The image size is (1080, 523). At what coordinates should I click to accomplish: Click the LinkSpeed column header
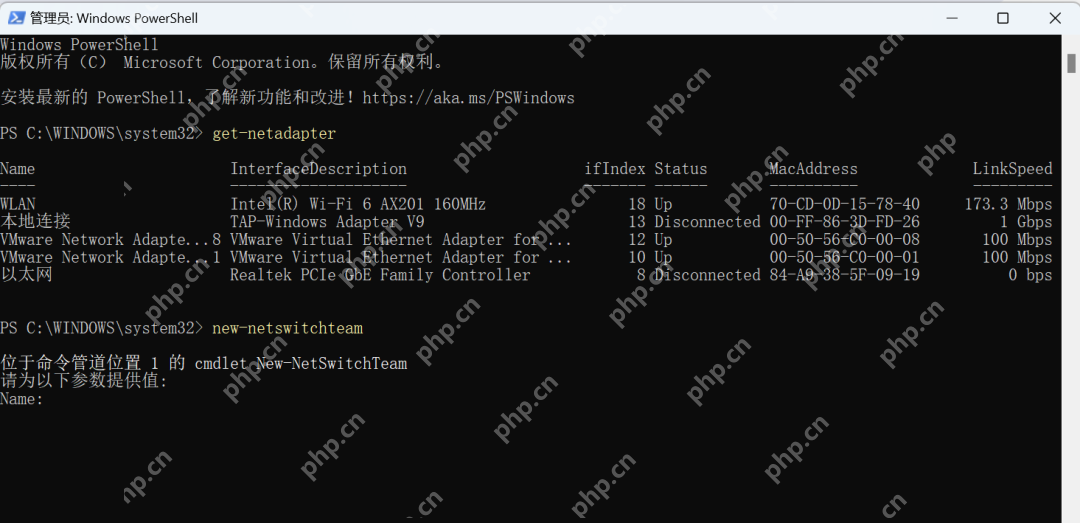1012,169
